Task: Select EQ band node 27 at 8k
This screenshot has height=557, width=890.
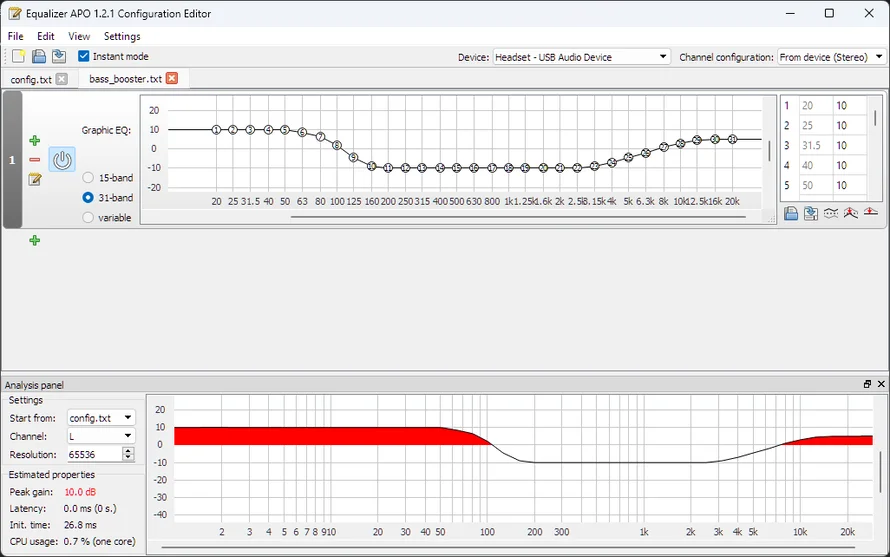Action: tap(664, 147)
